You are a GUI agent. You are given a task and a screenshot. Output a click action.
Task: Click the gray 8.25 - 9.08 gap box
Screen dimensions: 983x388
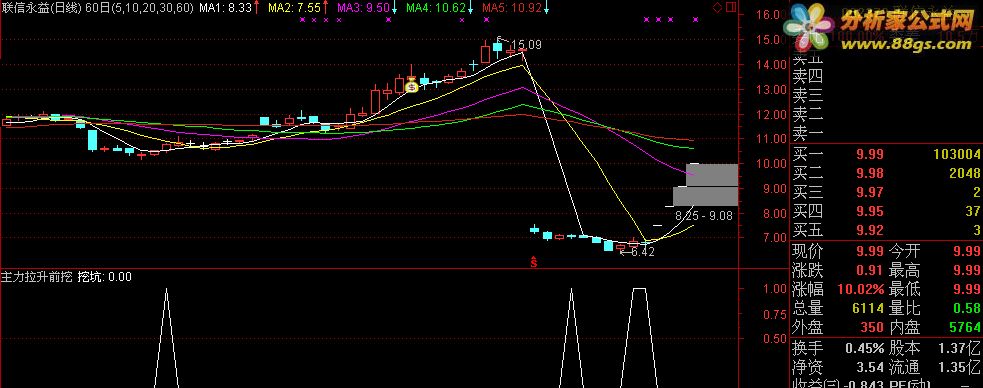705,185
